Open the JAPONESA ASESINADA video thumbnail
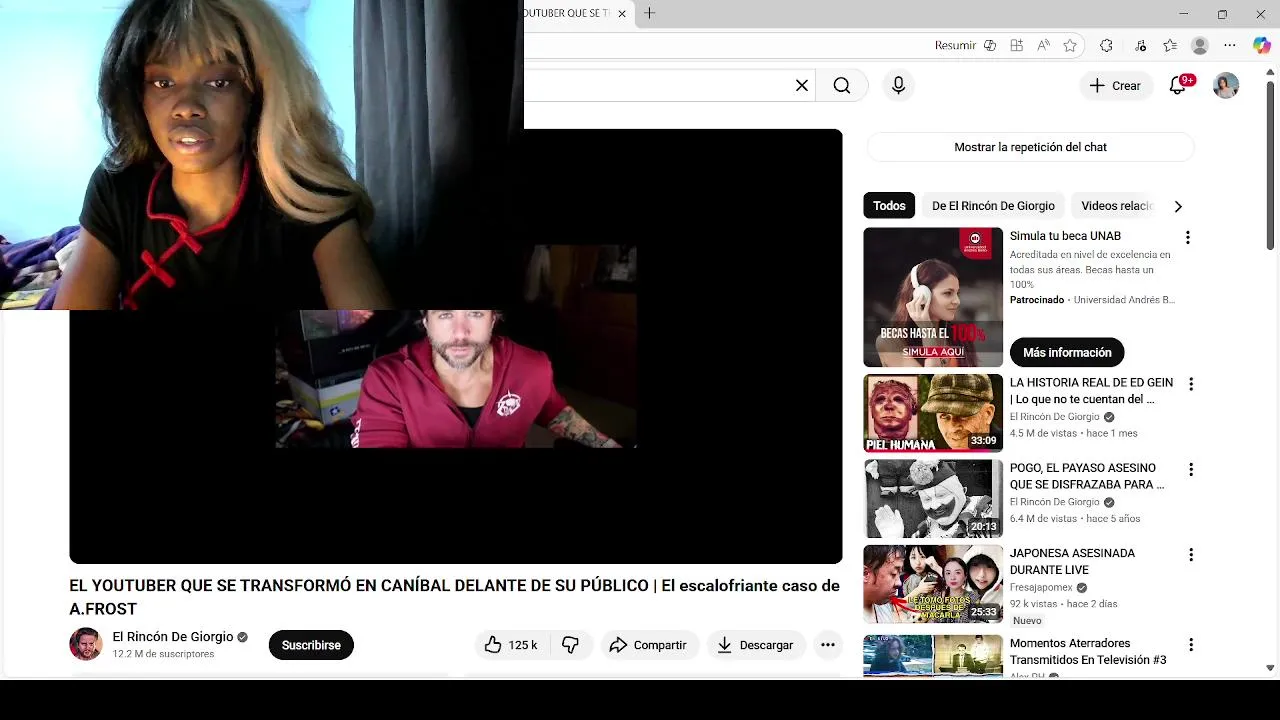 point(933,584)
